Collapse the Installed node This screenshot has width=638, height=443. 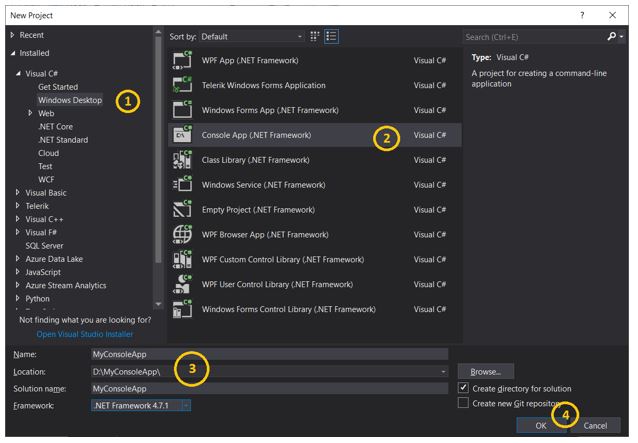point(13,53)
